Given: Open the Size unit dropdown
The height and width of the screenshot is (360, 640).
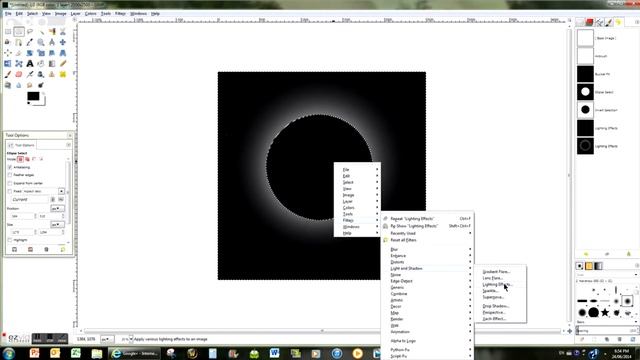Looking at the screenshot, I should [x=57, y=224].
